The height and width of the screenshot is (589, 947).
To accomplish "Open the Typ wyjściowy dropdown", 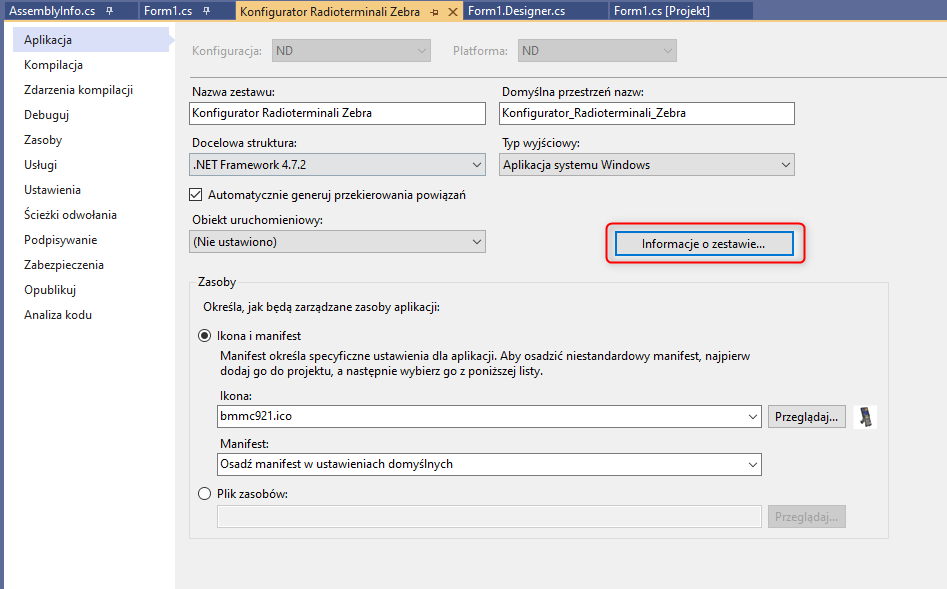I will [x=785, y=165].
